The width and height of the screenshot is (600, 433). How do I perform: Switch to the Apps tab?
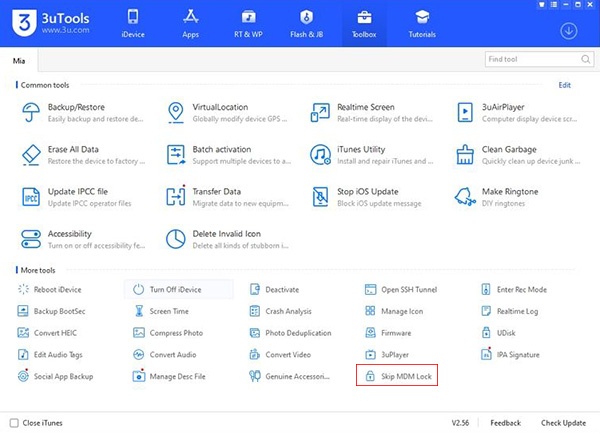(191, 24)
